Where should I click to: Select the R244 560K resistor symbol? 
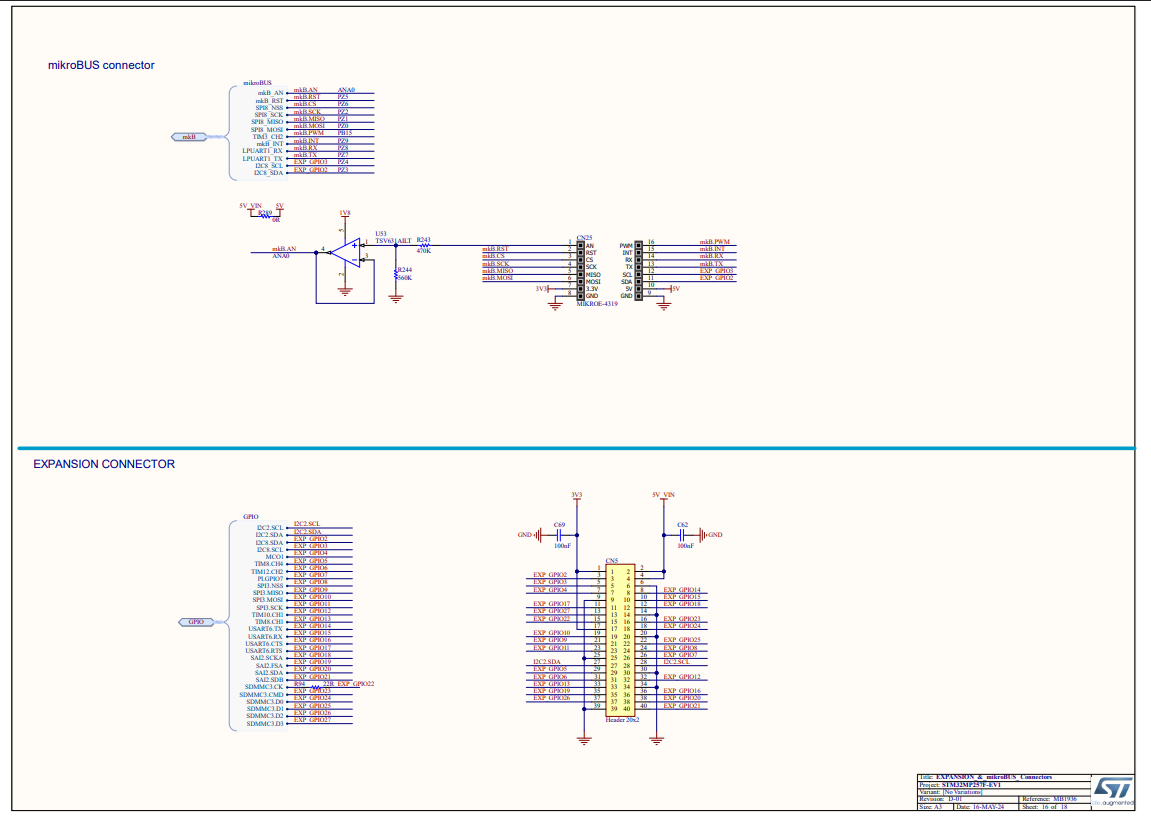(x=396, y=274)
